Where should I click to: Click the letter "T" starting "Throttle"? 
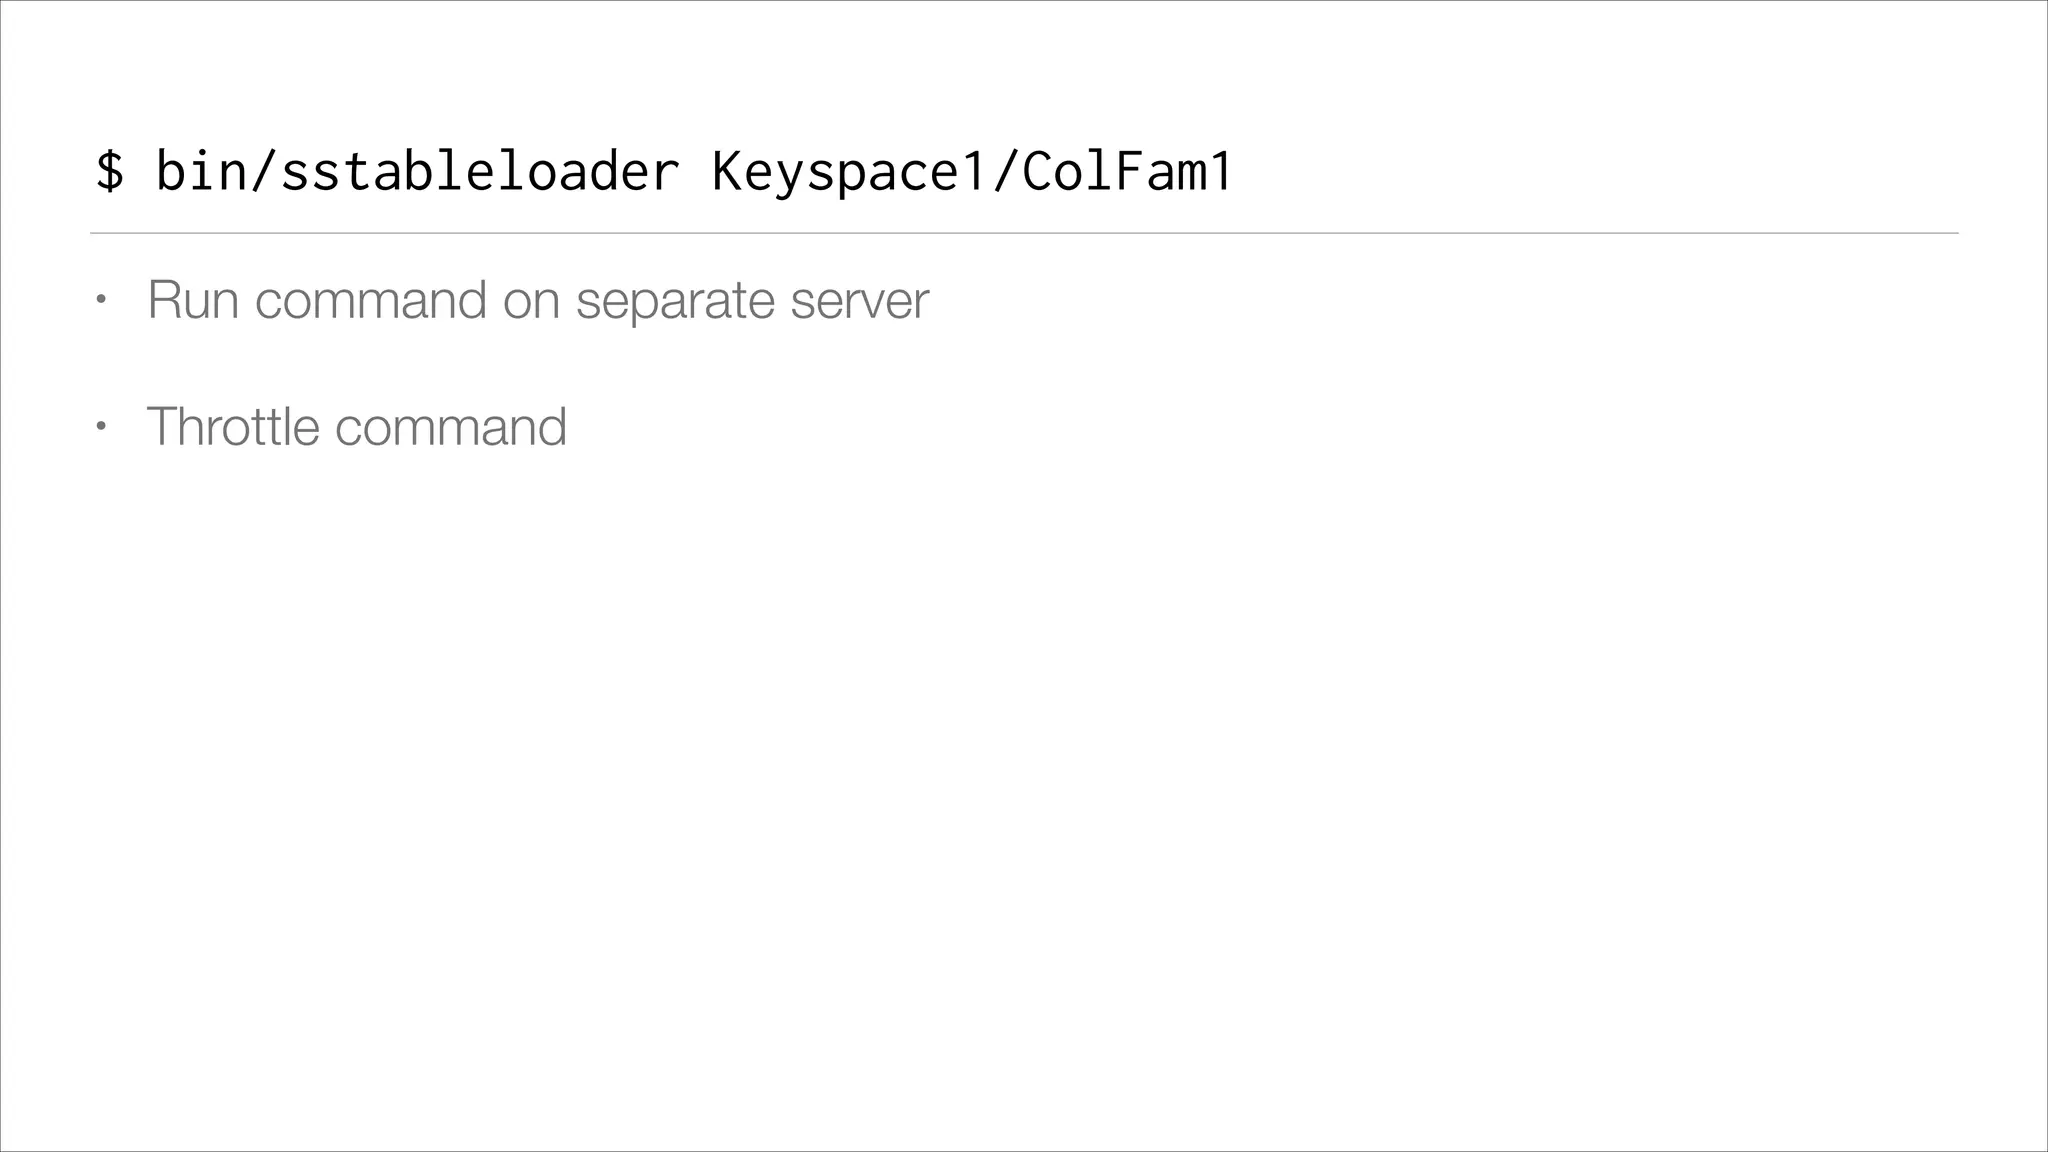162,427
